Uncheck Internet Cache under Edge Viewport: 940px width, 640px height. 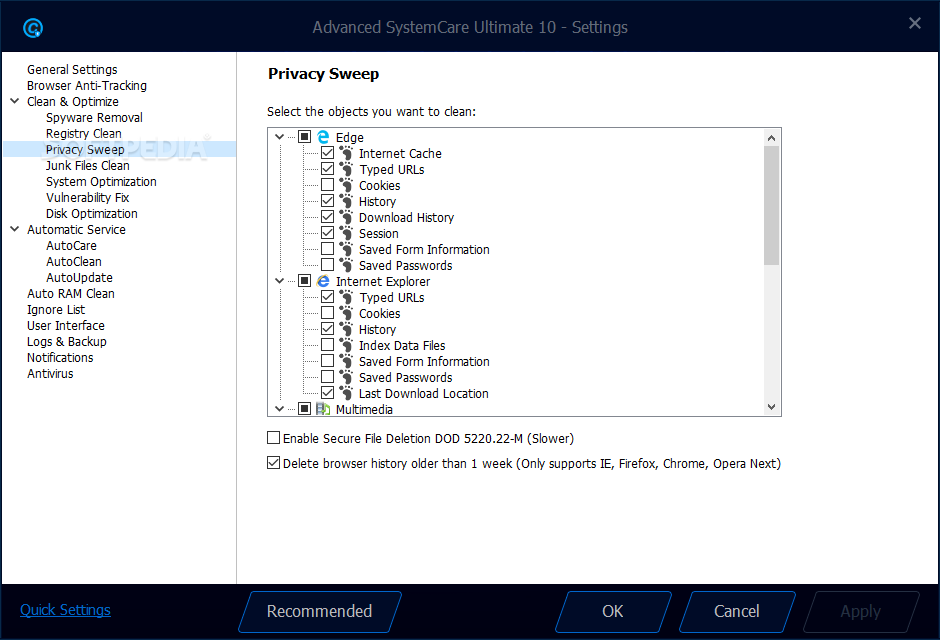(x=327, y=153)
